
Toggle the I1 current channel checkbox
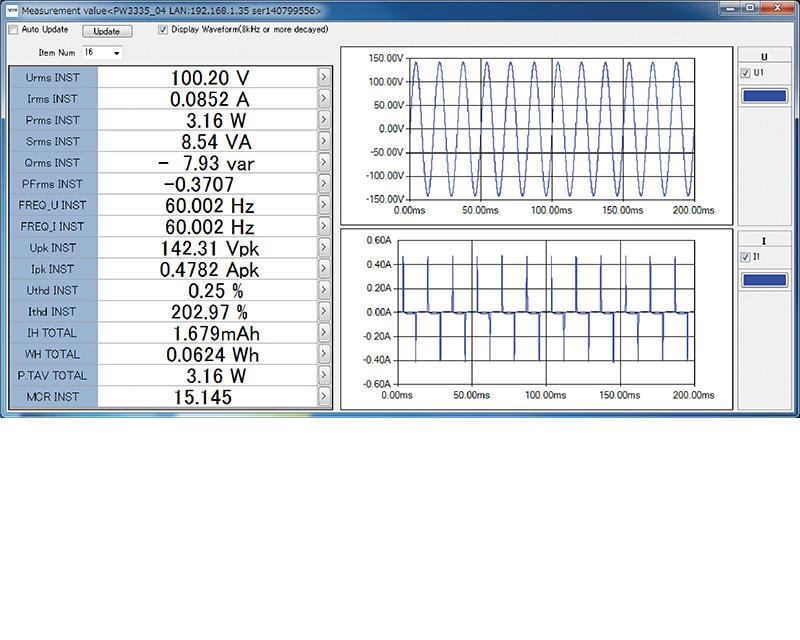tap(746, 257)
